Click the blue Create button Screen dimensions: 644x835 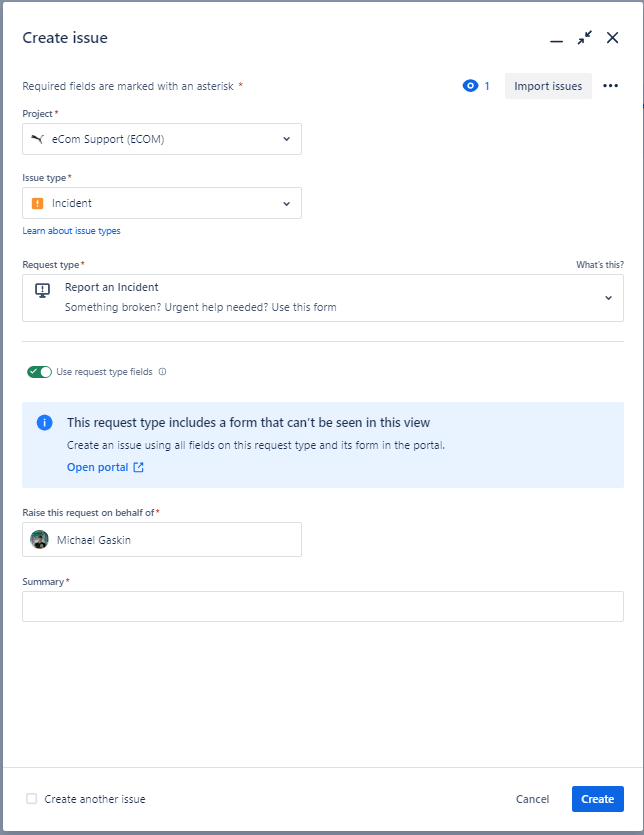tap(598, 799)
